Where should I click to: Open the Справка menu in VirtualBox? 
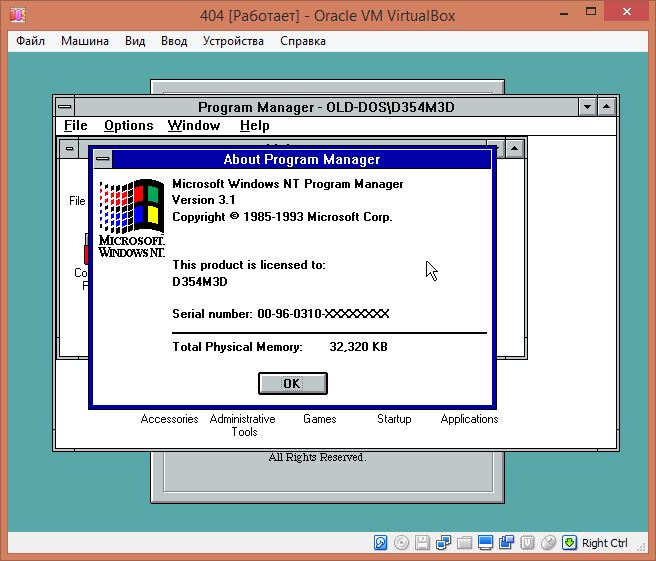(302, 41)
